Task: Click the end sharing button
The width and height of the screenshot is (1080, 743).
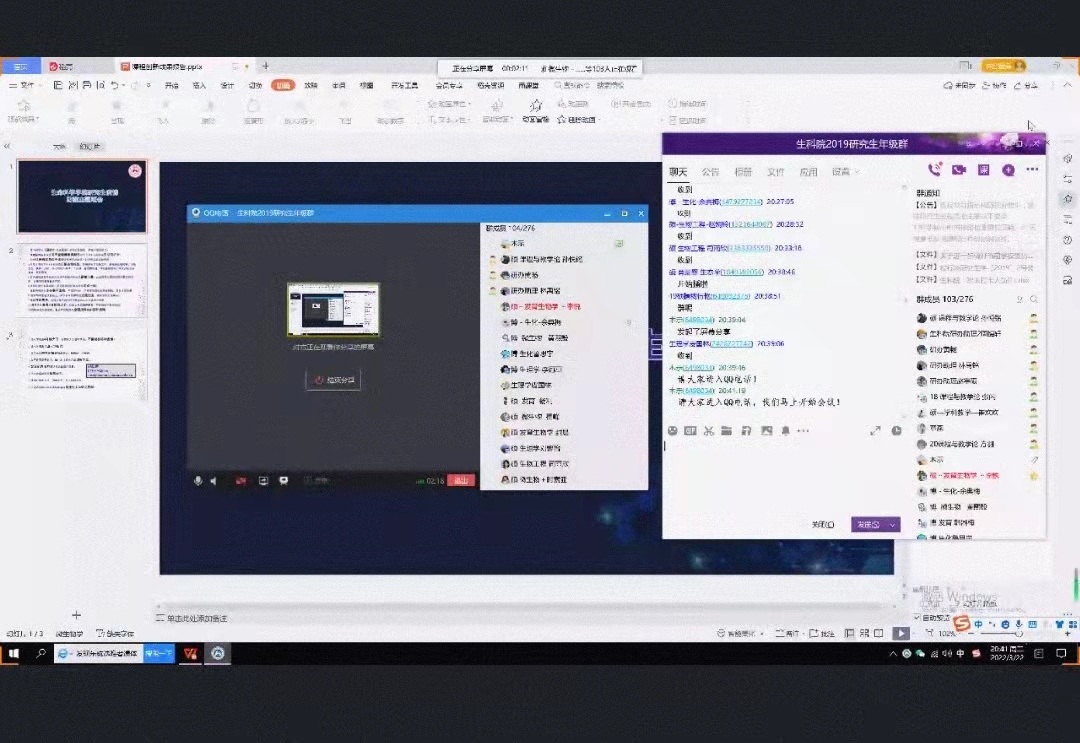Action: [333, 380]
